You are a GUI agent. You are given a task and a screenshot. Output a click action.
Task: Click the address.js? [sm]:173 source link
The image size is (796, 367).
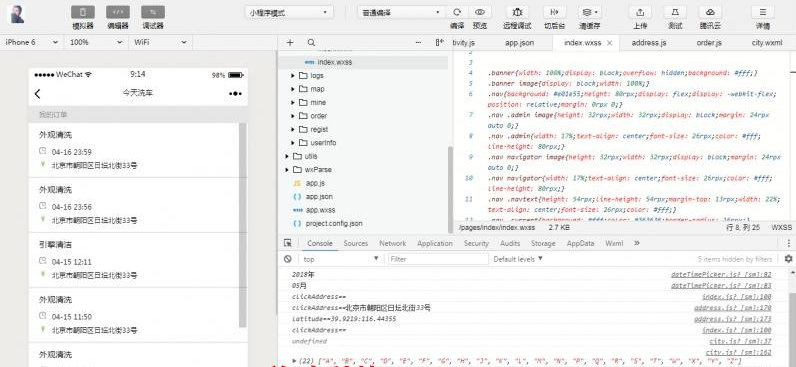pos(733,319)
